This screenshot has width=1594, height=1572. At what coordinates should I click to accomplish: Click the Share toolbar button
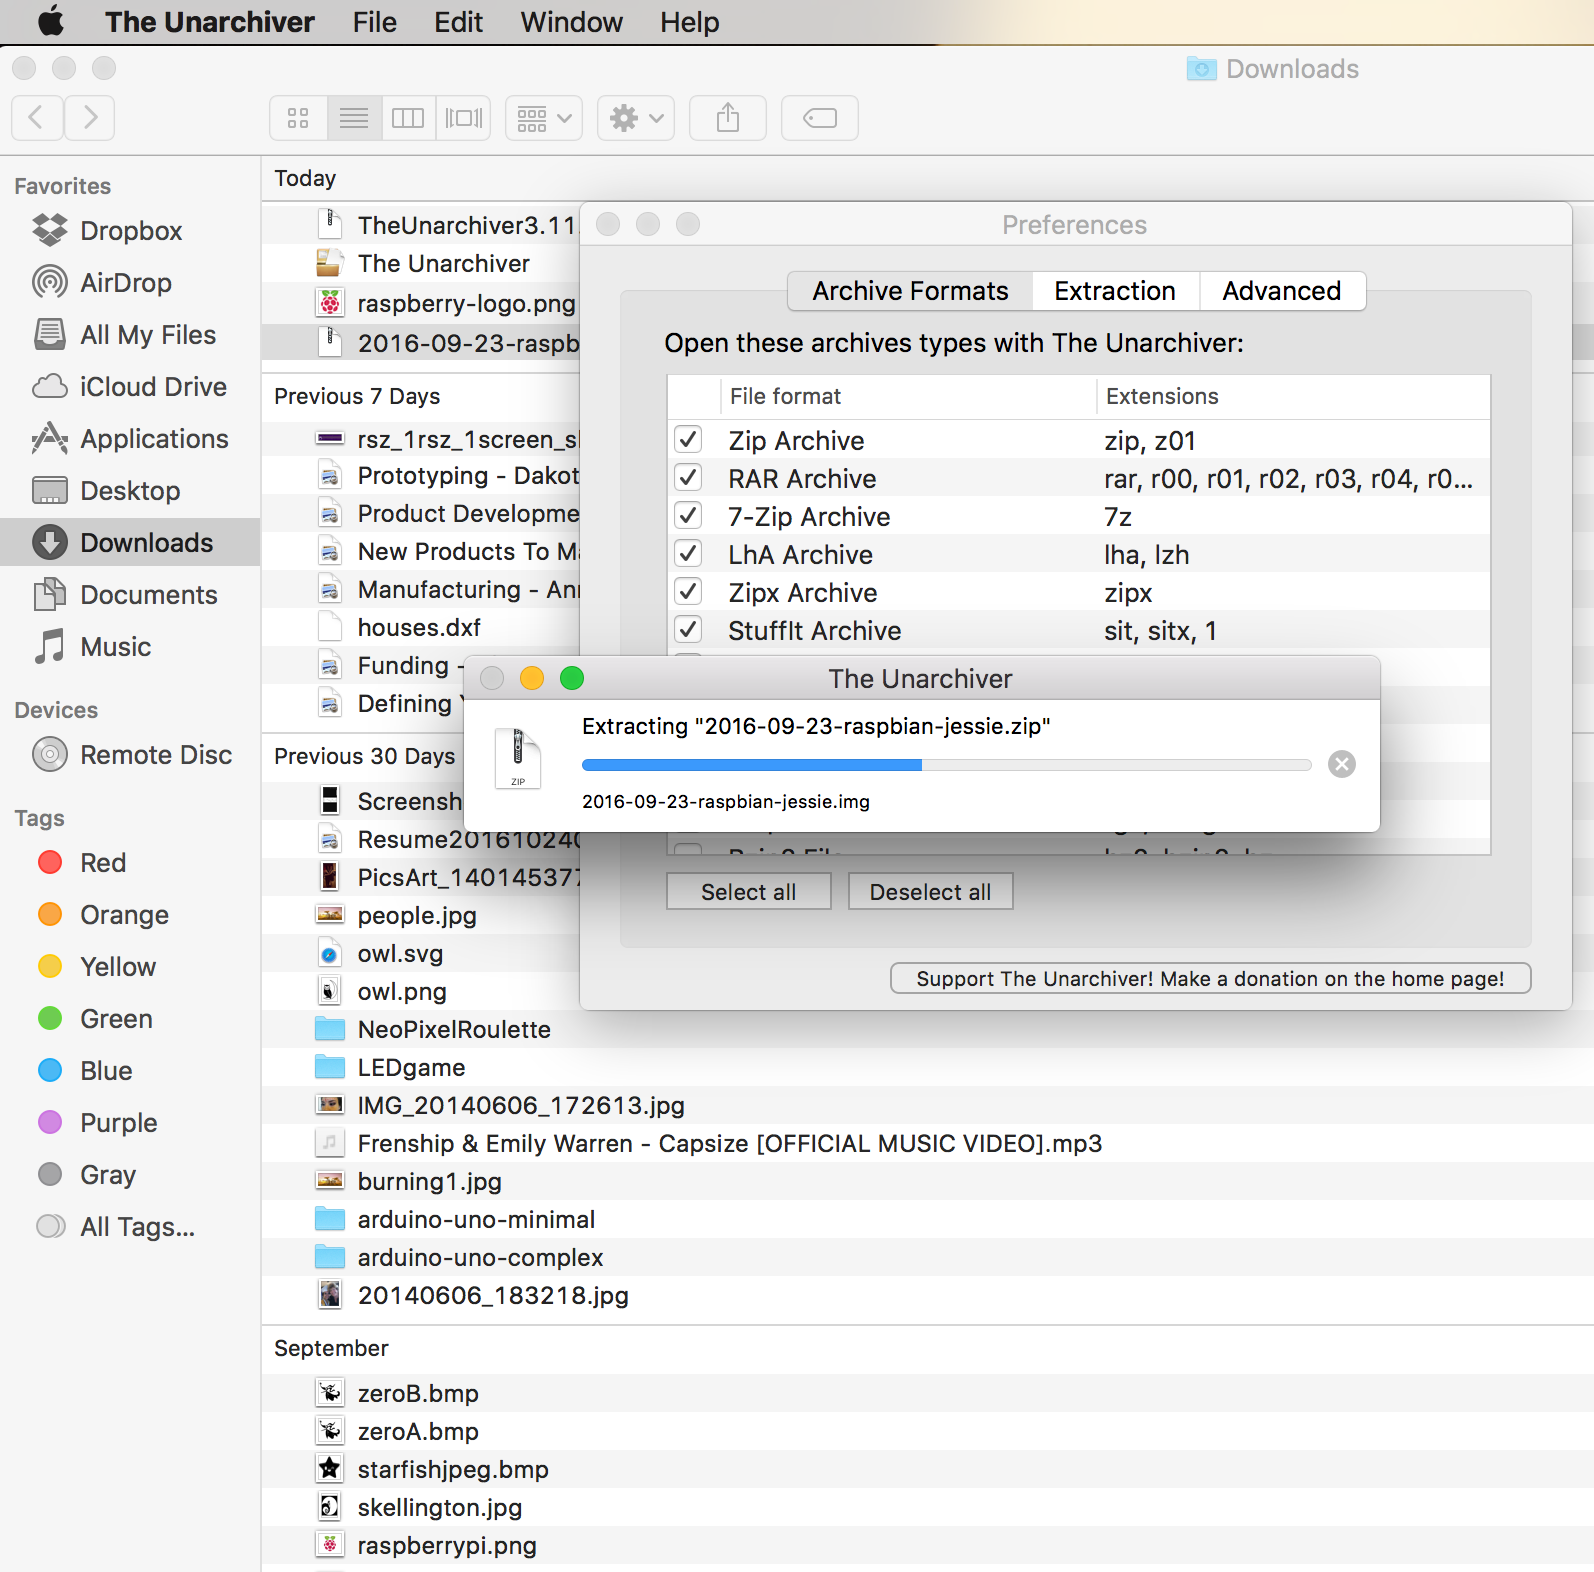point(728,118)
